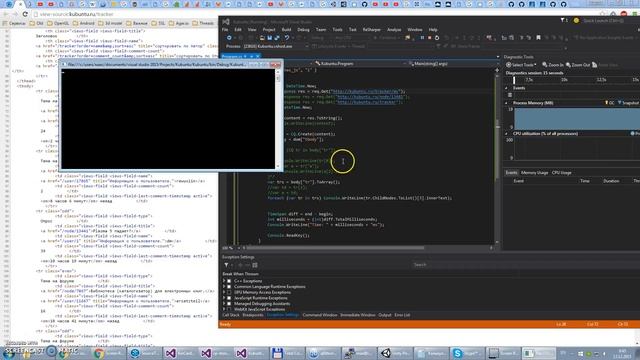The width and height of the screenshot is (640, 360).
Task: Switch to the Error List tab
Action: pyautogui.click(x=402, y=315)
